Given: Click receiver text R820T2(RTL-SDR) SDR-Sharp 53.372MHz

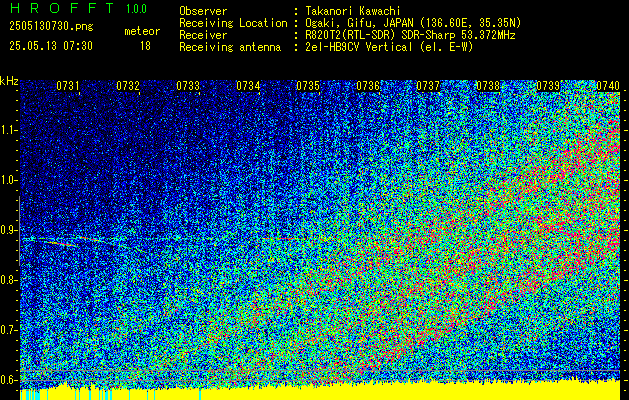Looking at the screenshot, I should pyautogui.click(x=410, y=35).
